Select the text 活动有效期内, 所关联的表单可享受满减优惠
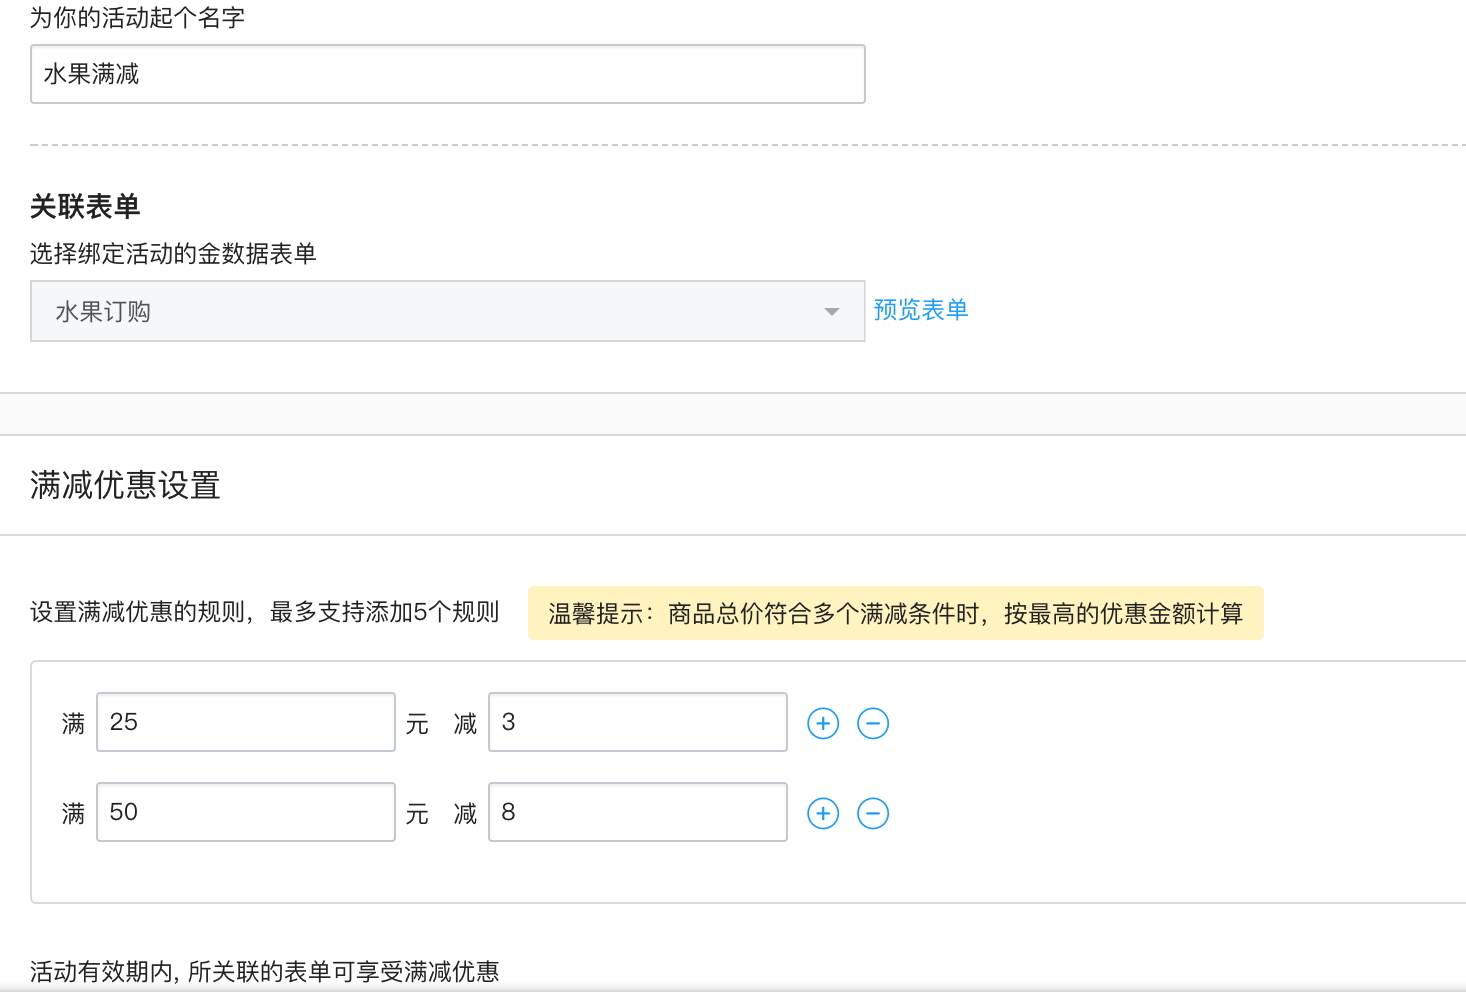The image size is (1466, 996). click(265, 971)
